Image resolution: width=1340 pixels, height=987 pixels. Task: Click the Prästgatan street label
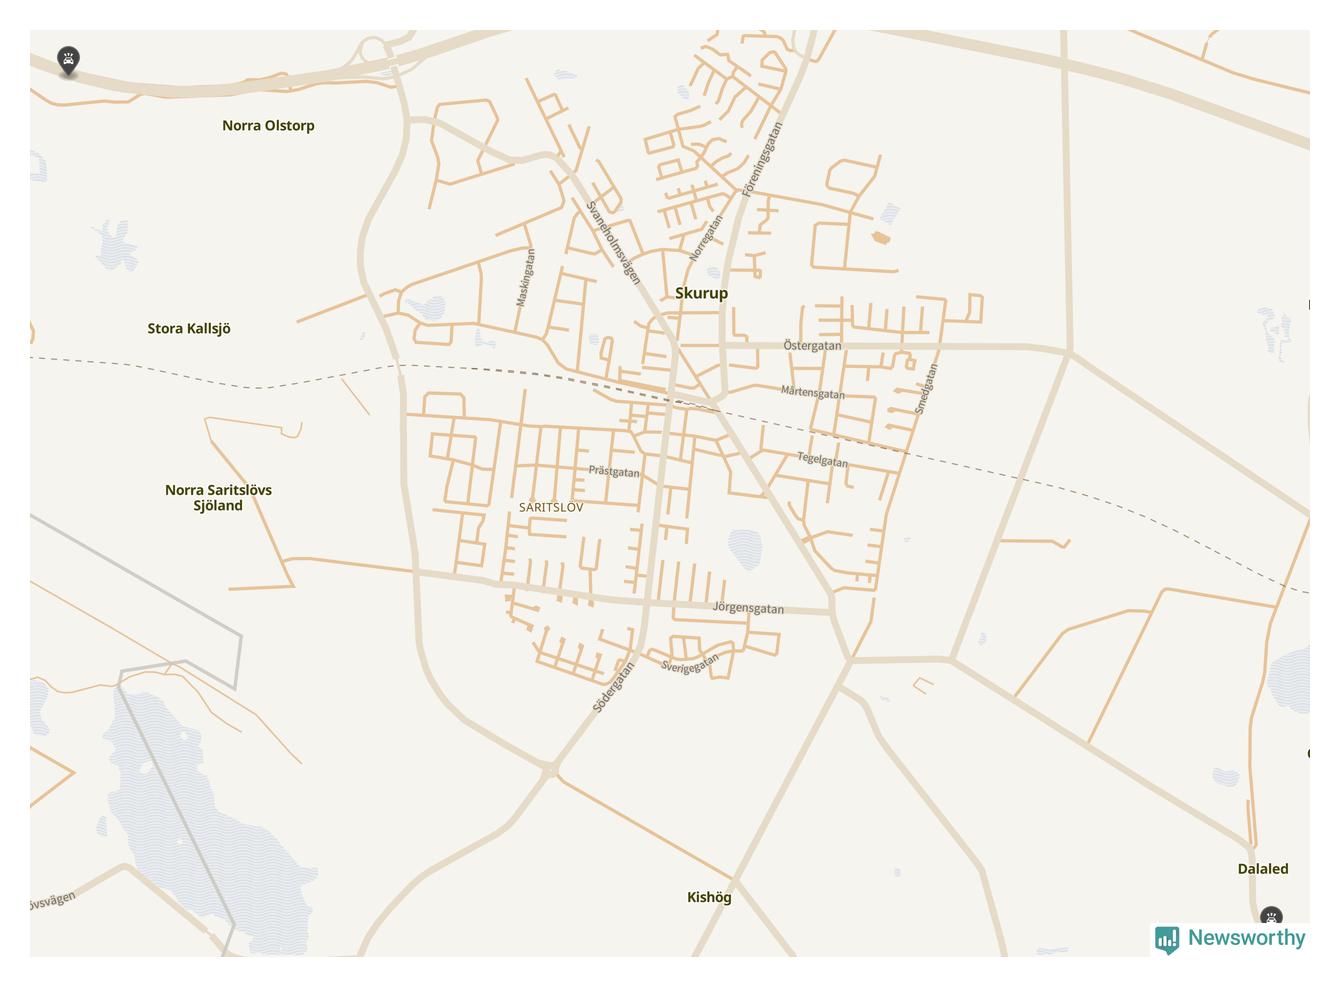[x=614, y=471]
